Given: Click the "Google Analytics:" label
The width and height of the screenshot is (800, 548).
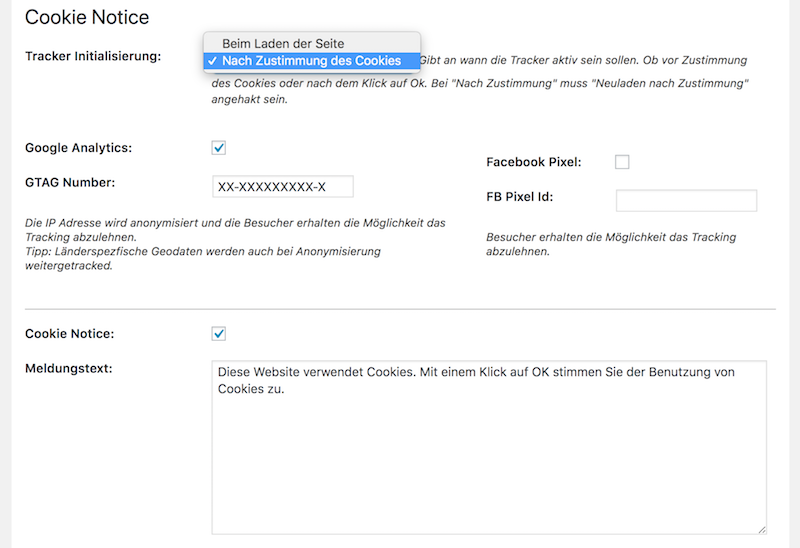Looking at the screenshot, I should (78, 148).
